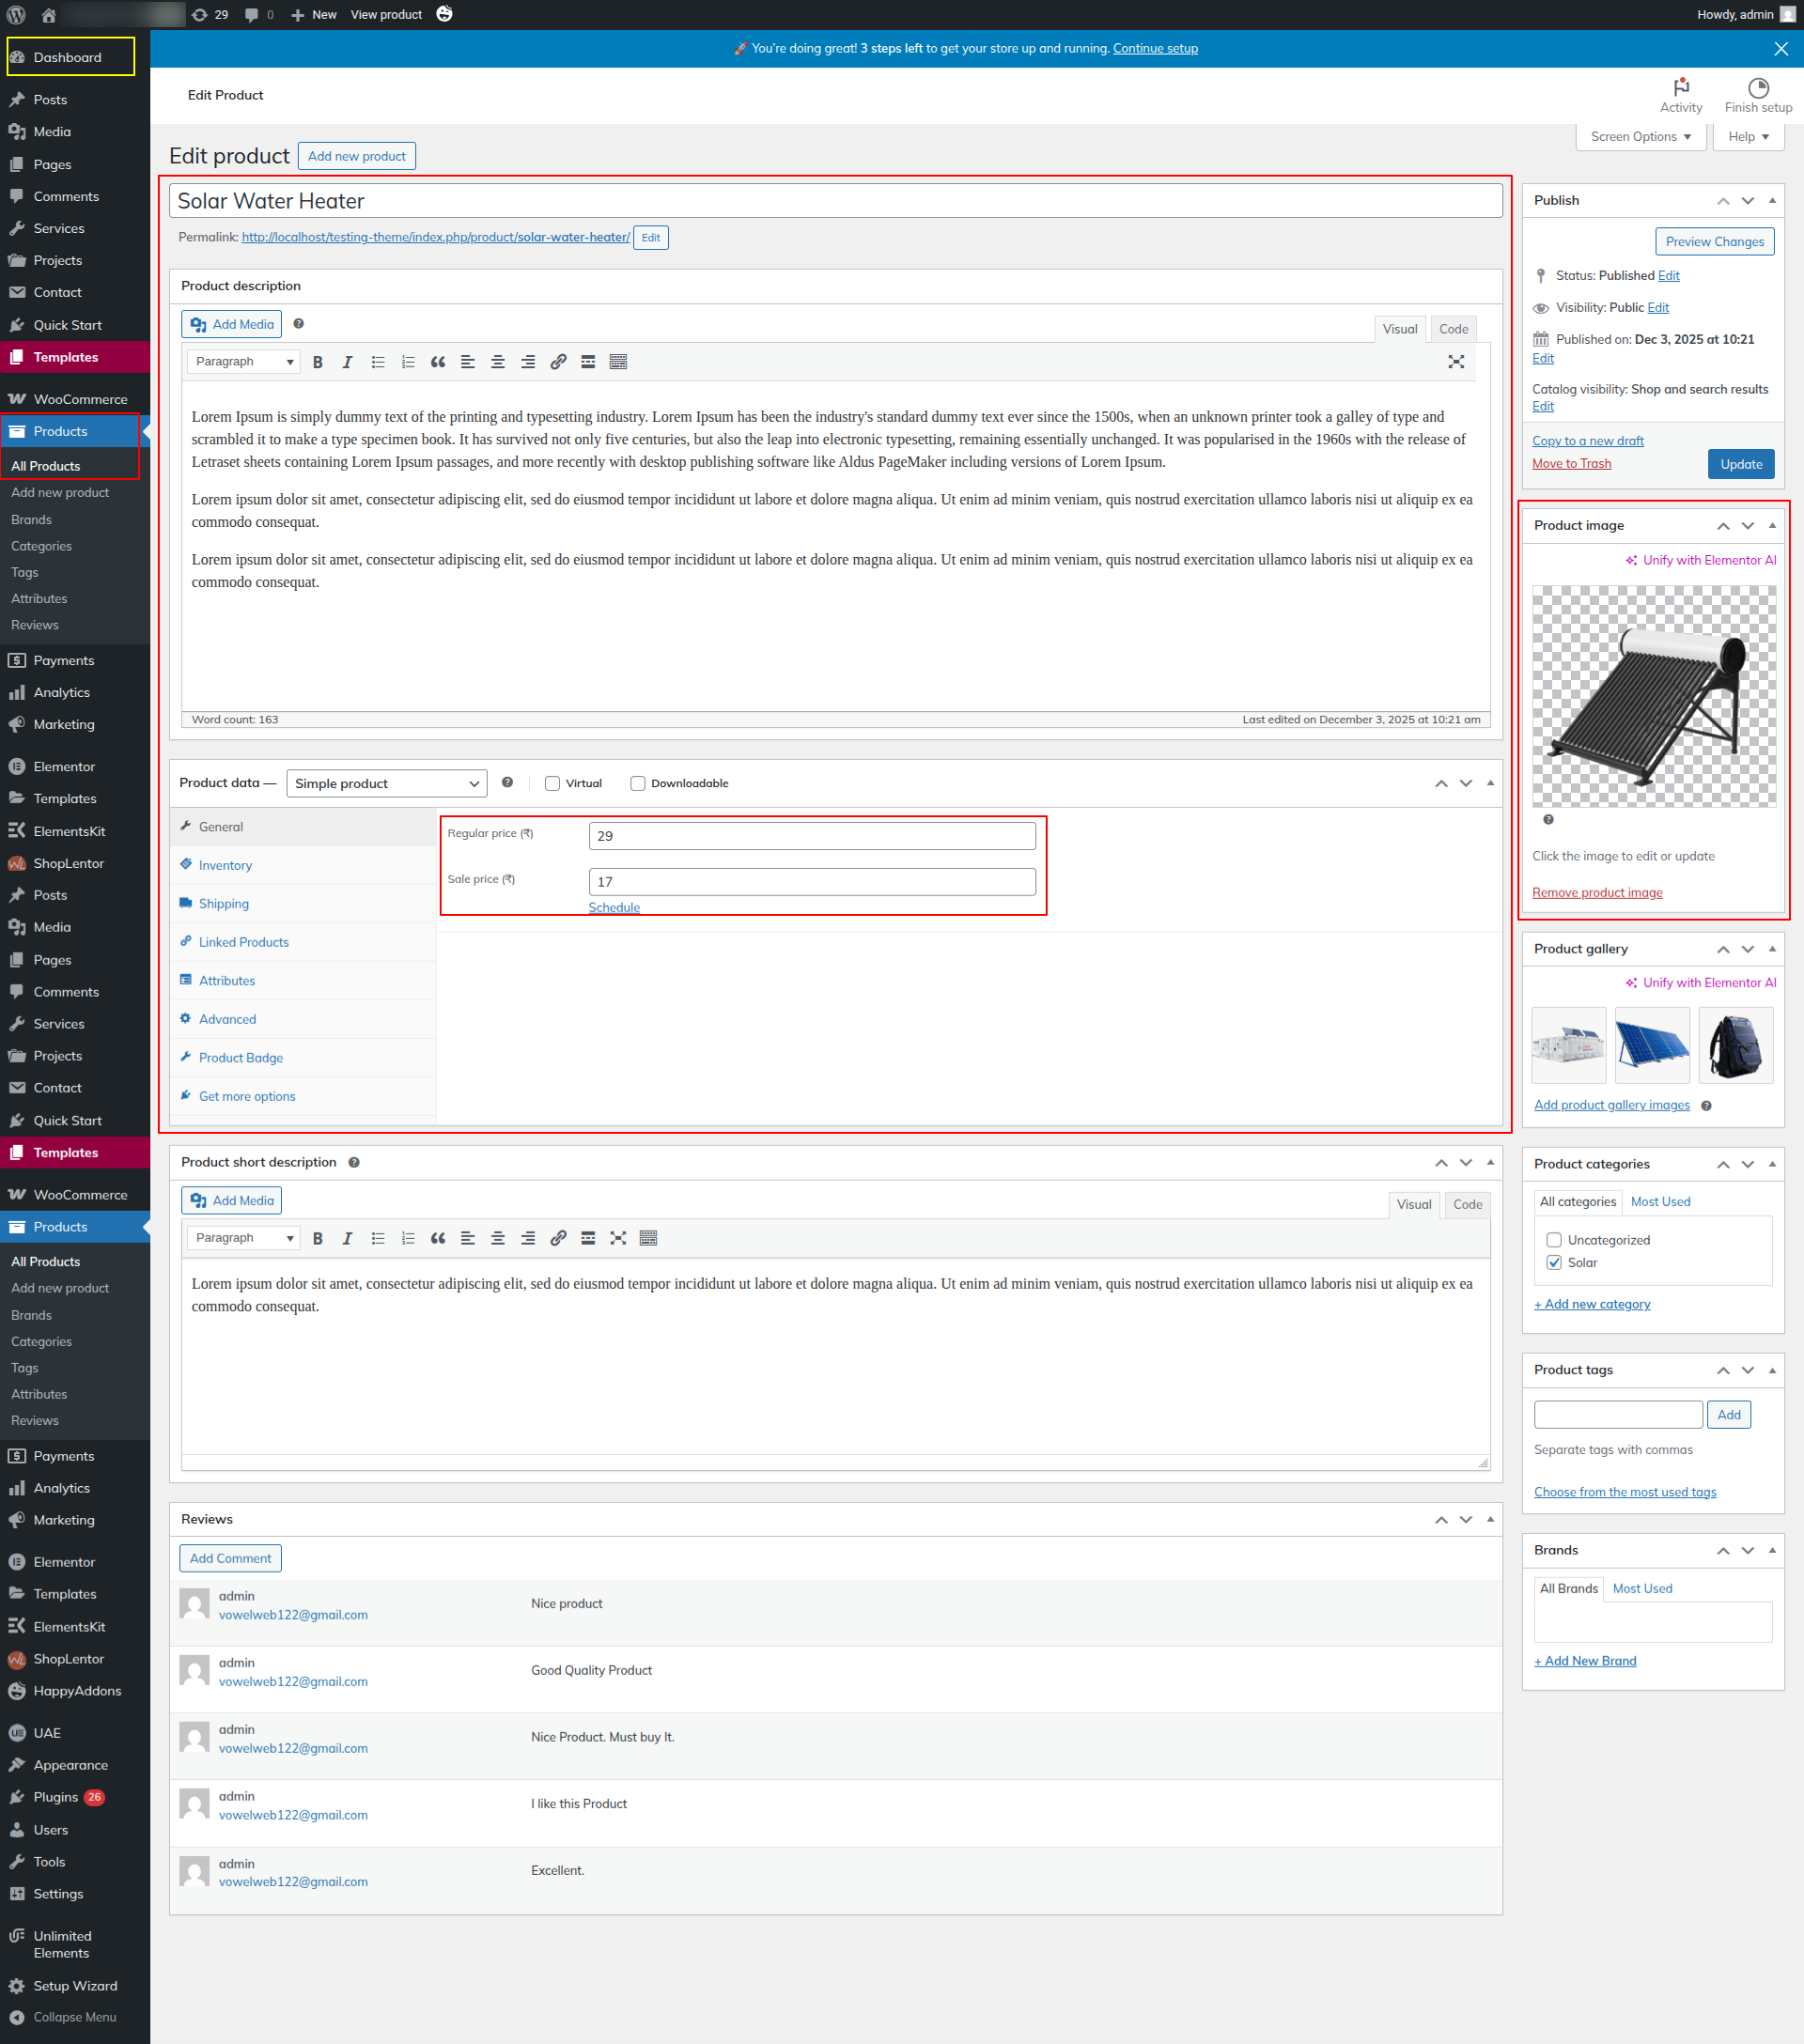Click Bold in product description toolbar
This screenshot has width=1804, height=2044.
pyautogui.click(x=317, y=362)
